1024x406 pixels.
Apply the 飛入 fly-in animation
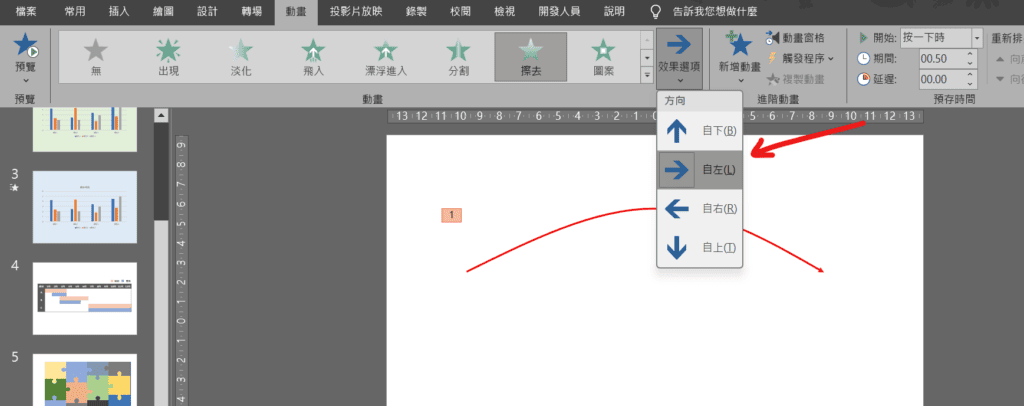[313, 57]
